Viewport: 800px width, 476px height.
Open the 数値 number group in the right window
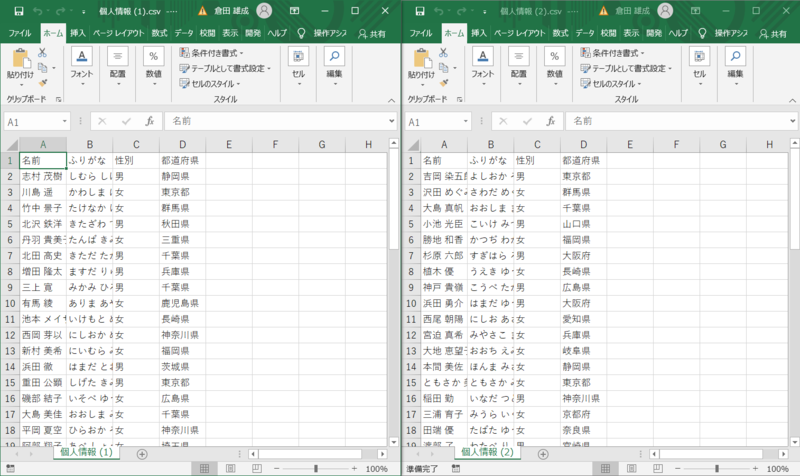555,66
